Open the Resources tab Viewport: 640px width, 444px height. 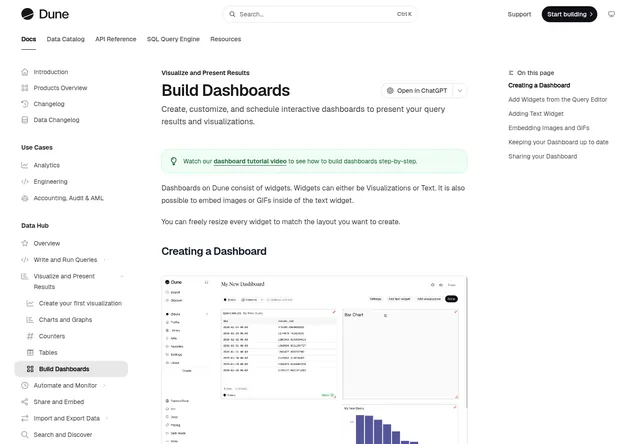pos(226,39)
